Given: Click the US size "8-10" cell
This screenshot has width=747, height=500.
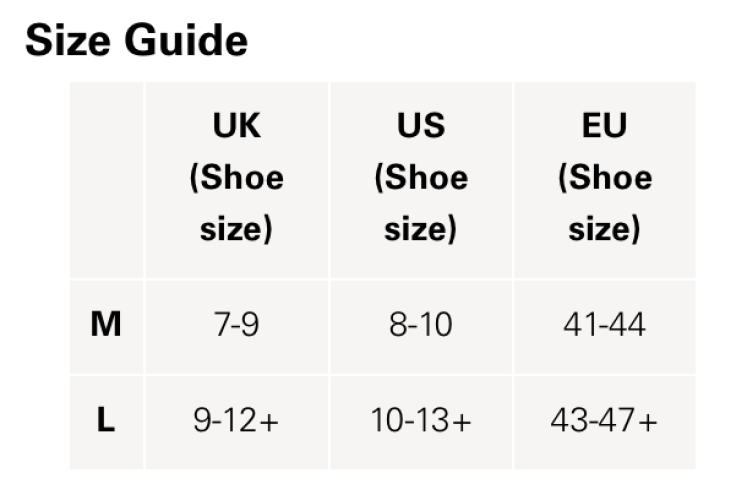Looking at the screenshot, I should 420,325.
